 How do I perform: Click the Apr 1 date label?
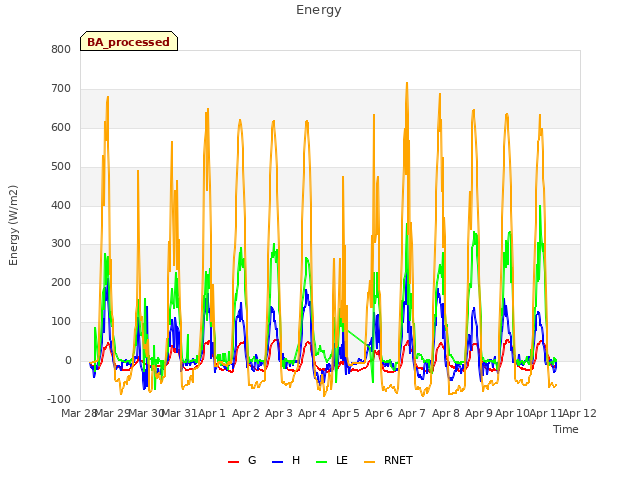(x=212, y=413)
